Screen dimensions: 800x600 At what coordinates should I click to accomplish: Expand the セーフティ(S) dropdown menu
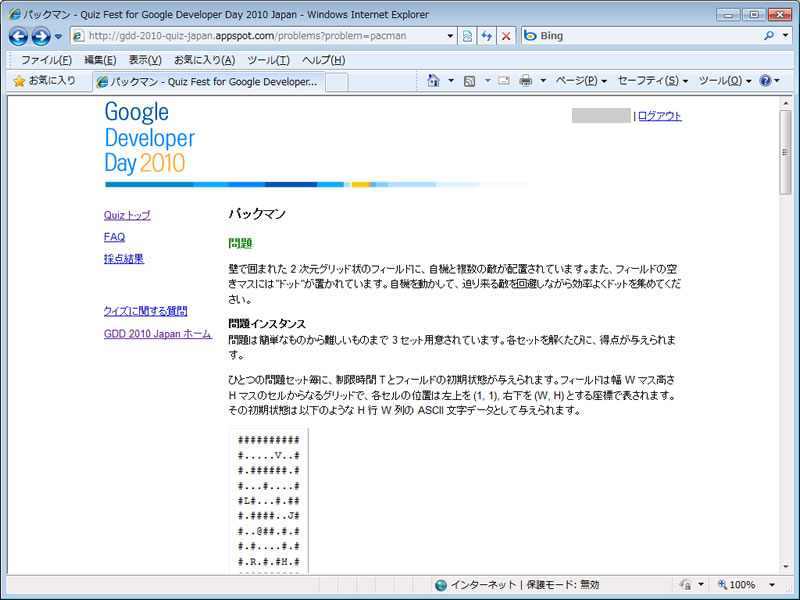[652, 81]
